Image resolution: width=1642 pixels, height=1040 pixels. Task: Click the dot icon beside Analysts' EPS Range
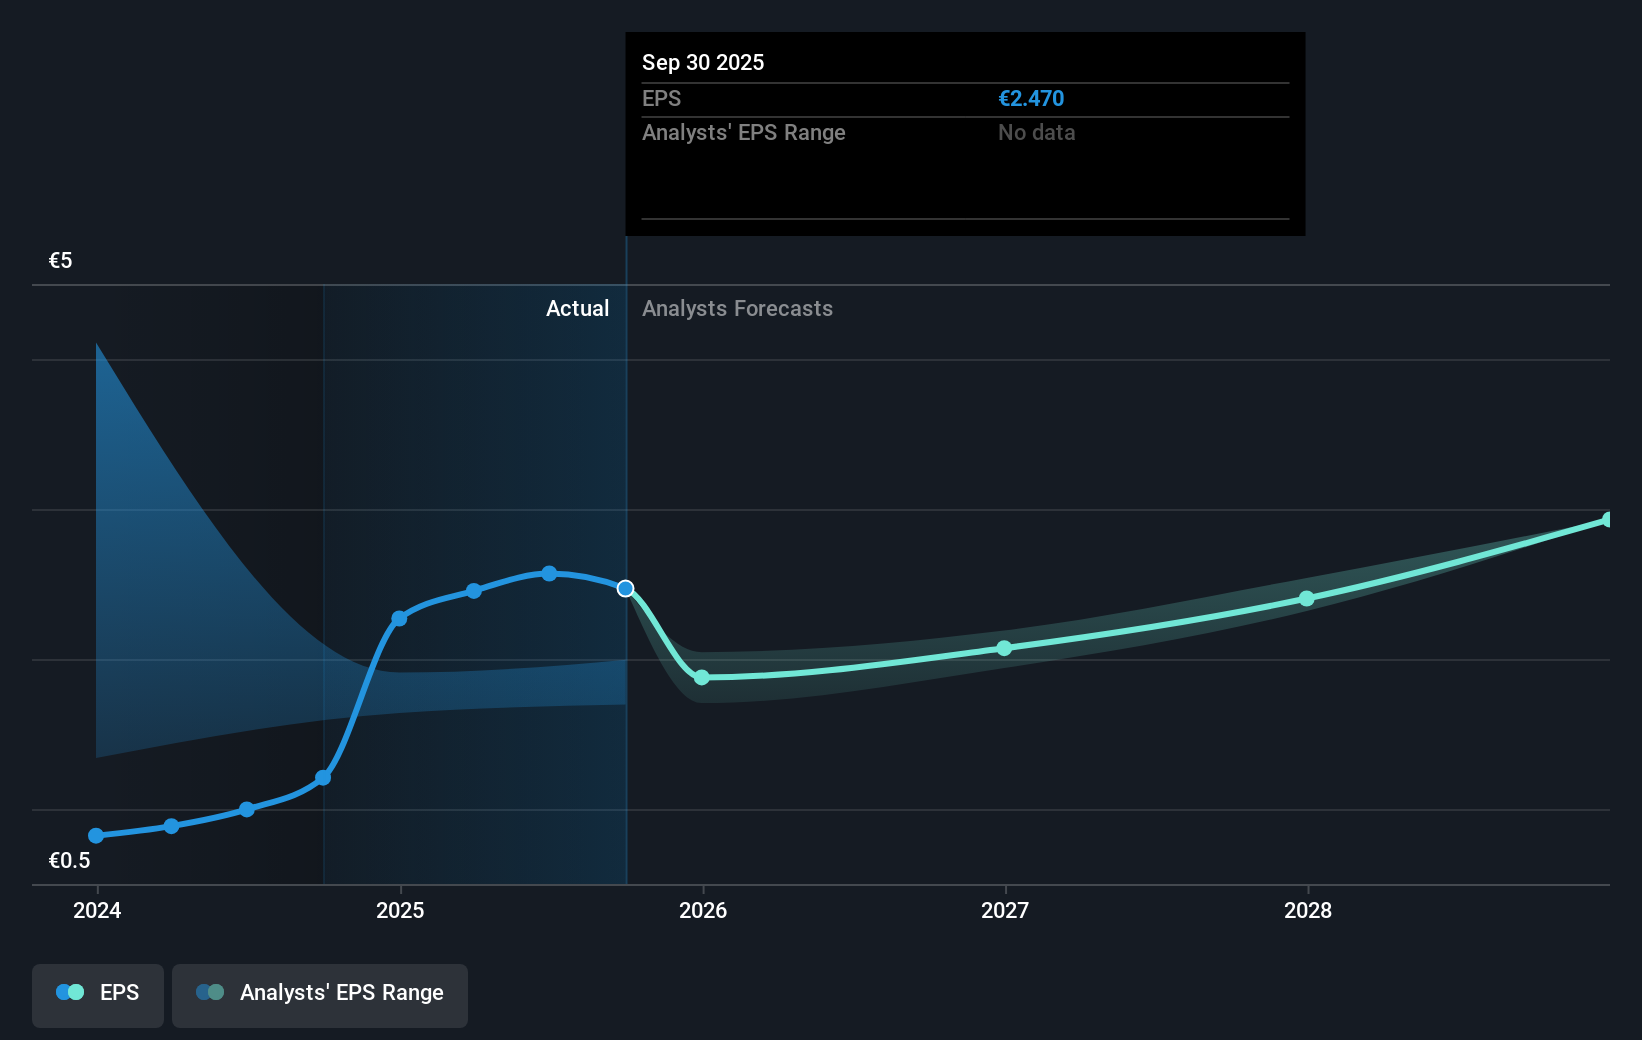(x=210, y=993)
